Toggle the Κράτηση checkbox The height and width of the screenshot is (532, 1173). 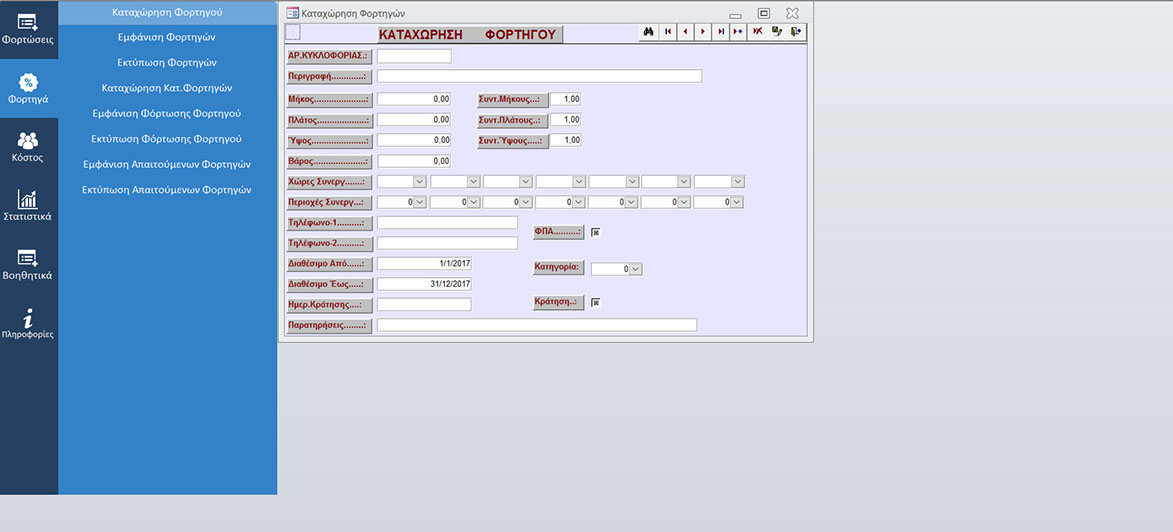coord(595,302)
